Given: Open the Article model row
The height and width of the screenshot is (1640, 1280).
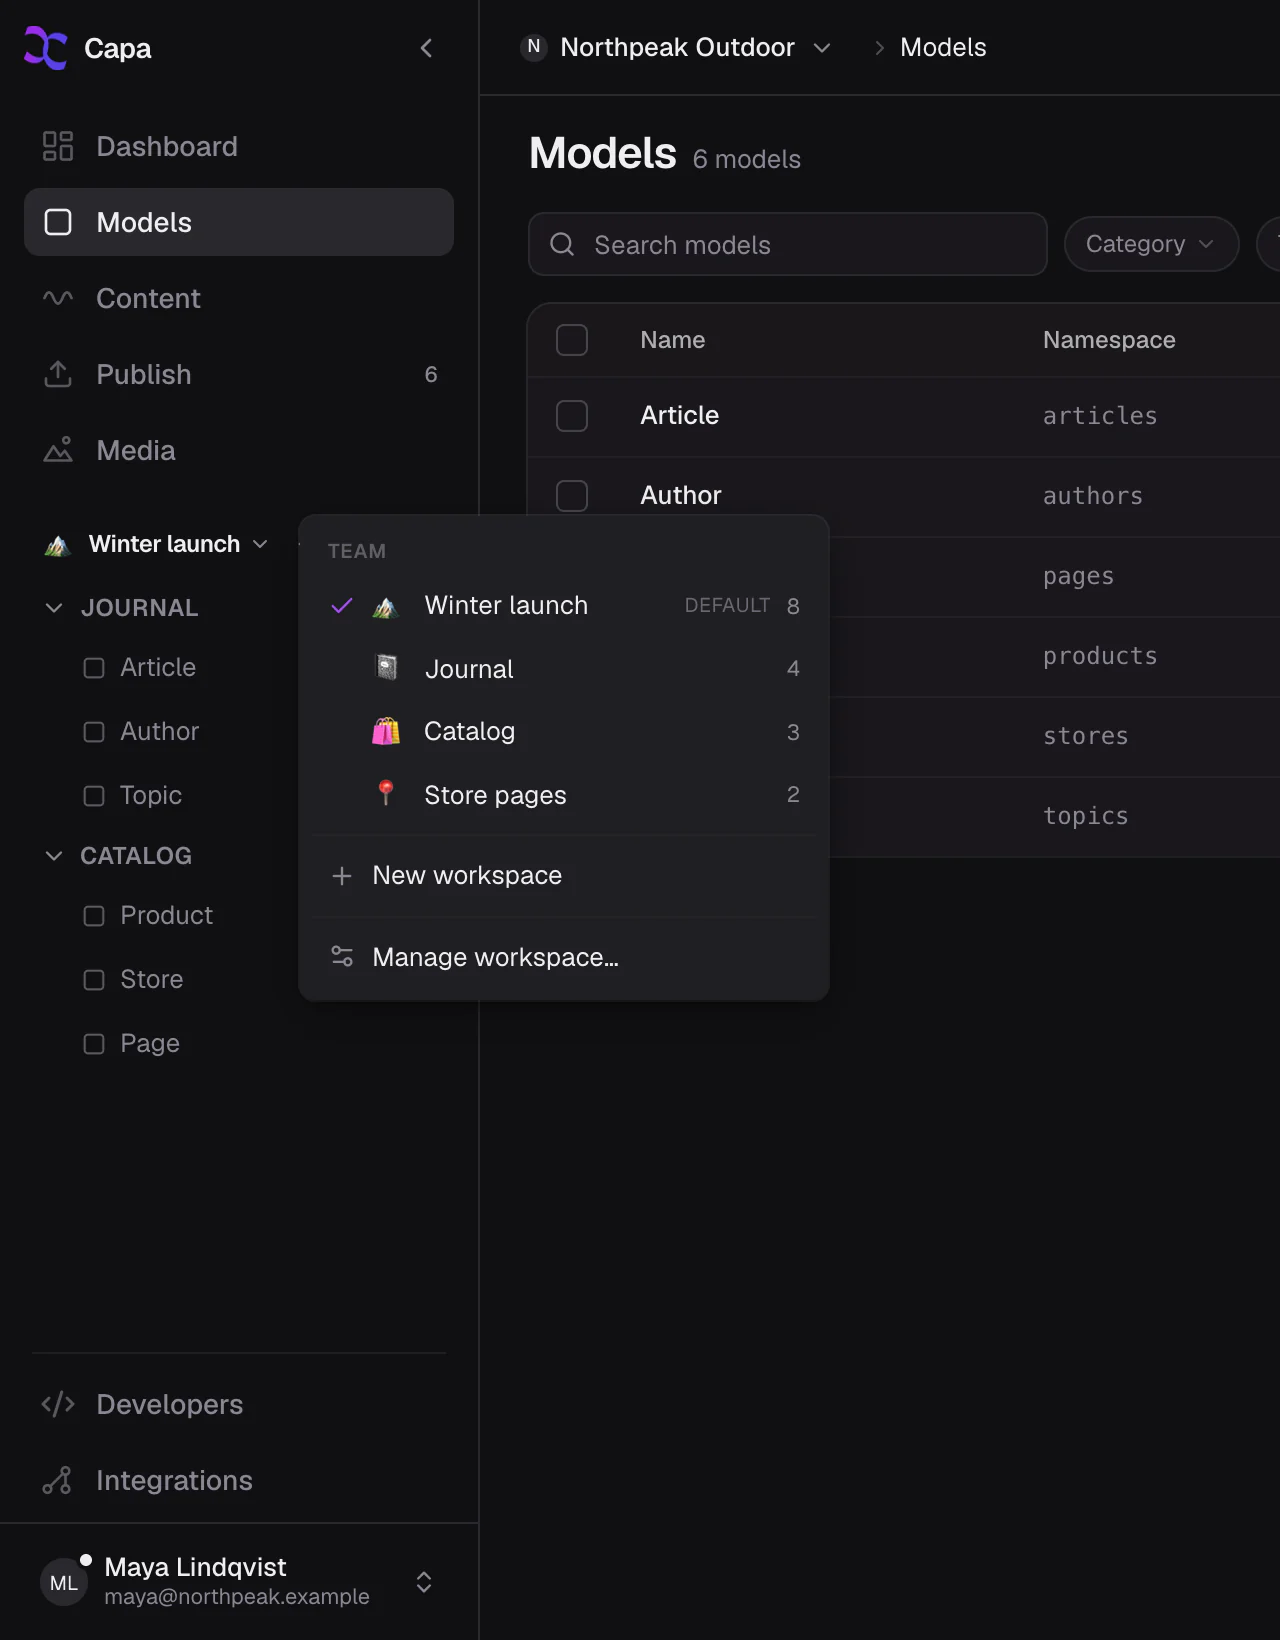Looking at the screenshot, I should coord(904,416).
